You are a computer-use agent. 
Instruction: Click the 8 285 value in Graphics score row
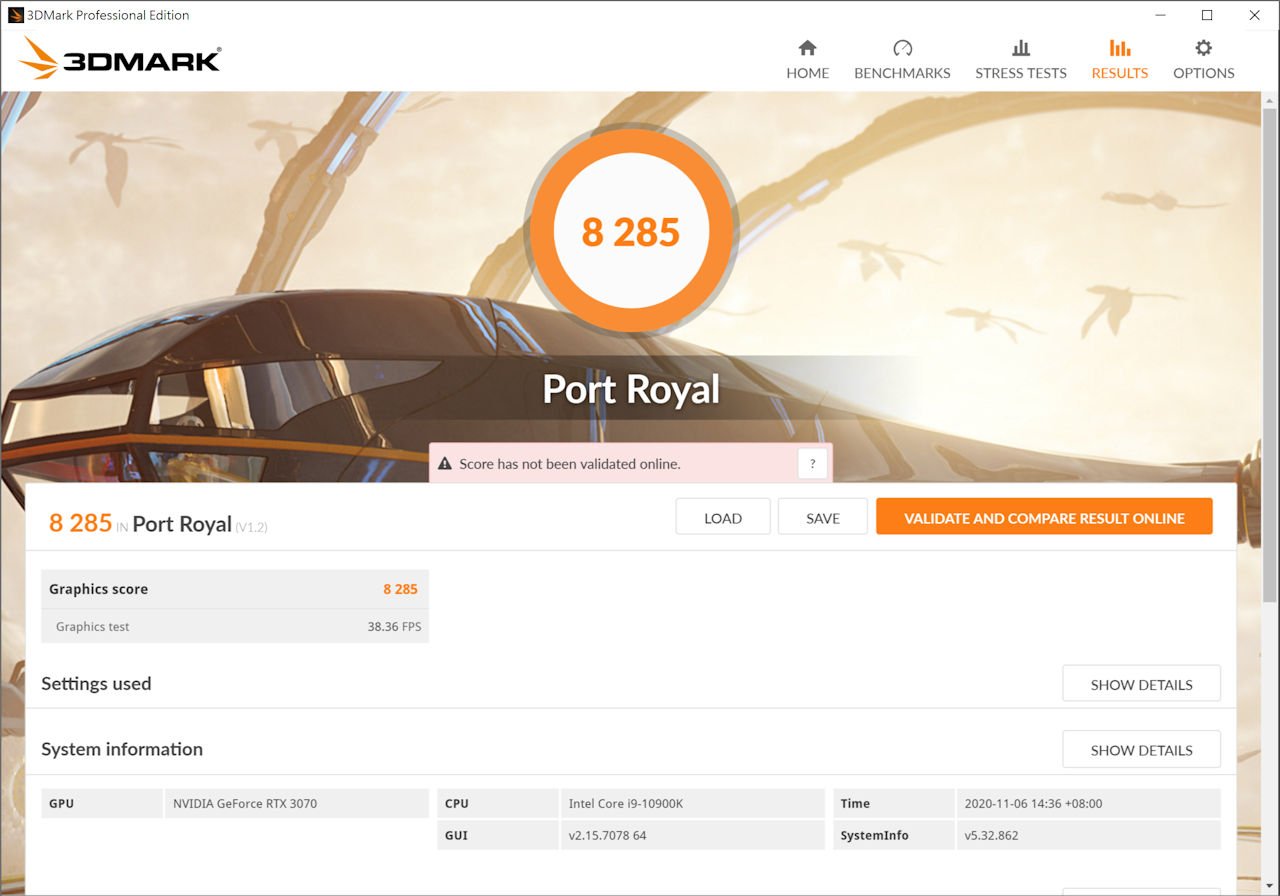(x=400, y=589)
